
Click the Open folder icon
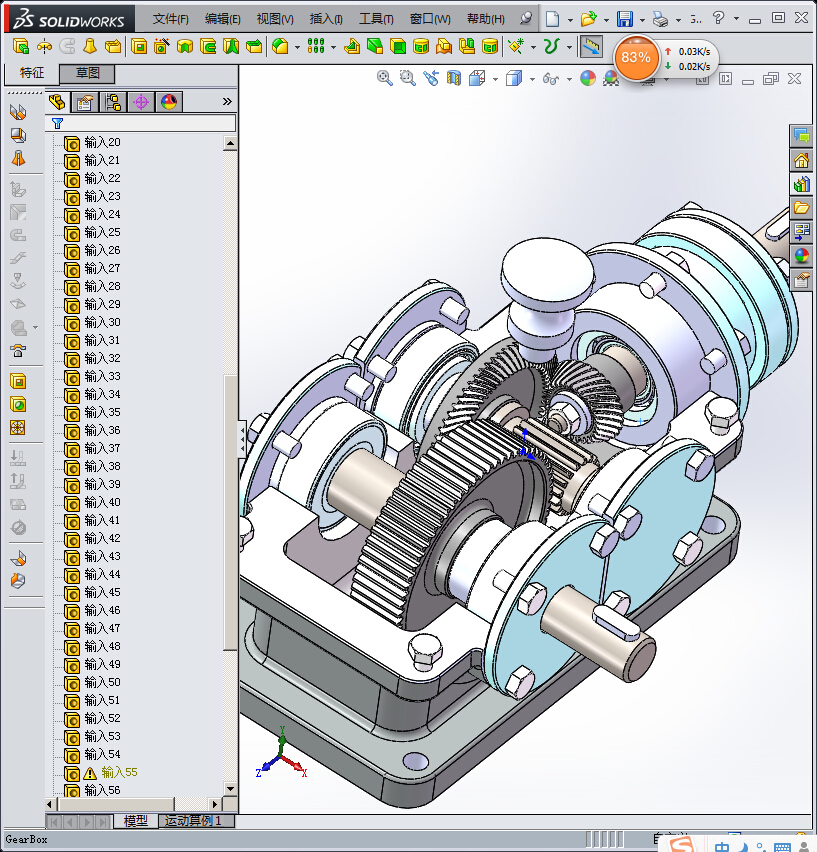tap(588, 19)
